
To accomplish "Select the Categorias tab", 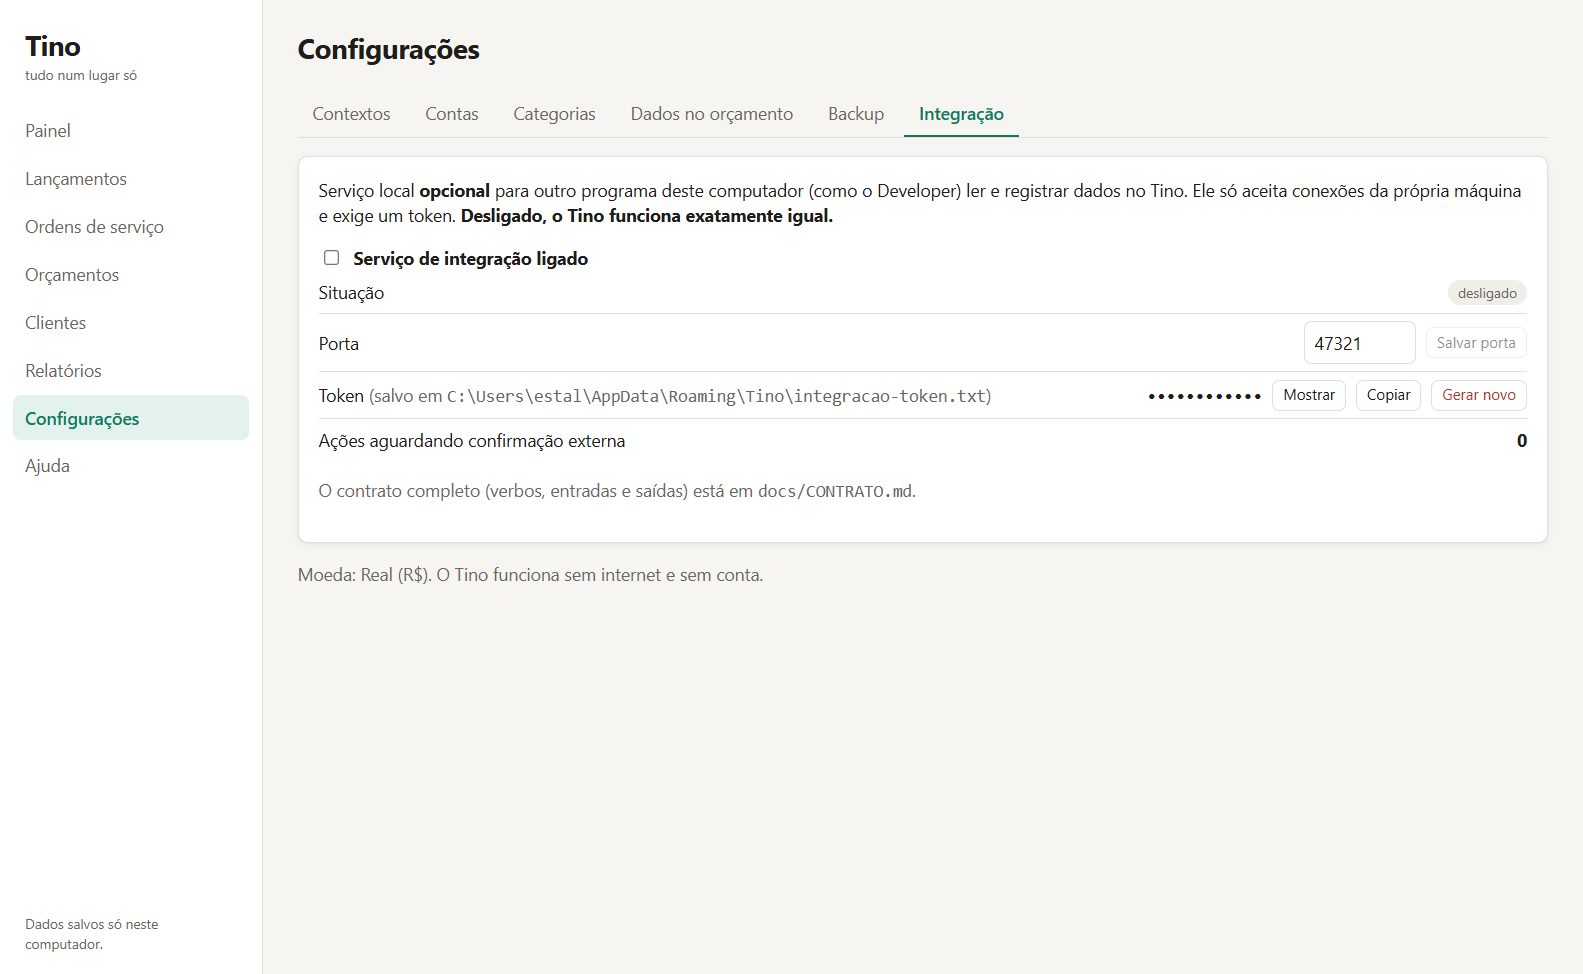I will 554,114.
